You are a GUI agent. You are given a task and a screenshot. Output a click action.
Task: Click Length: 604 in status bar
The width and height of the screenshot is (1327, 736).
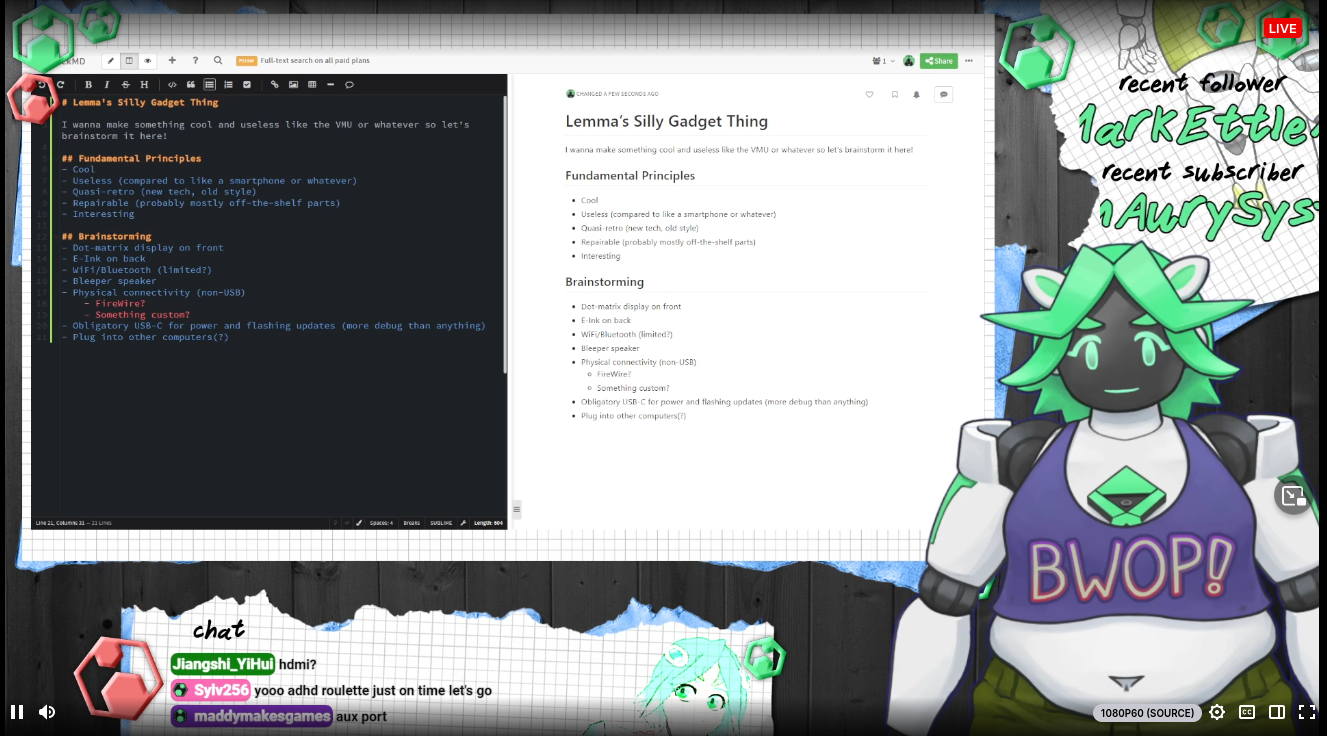[488, 523]
